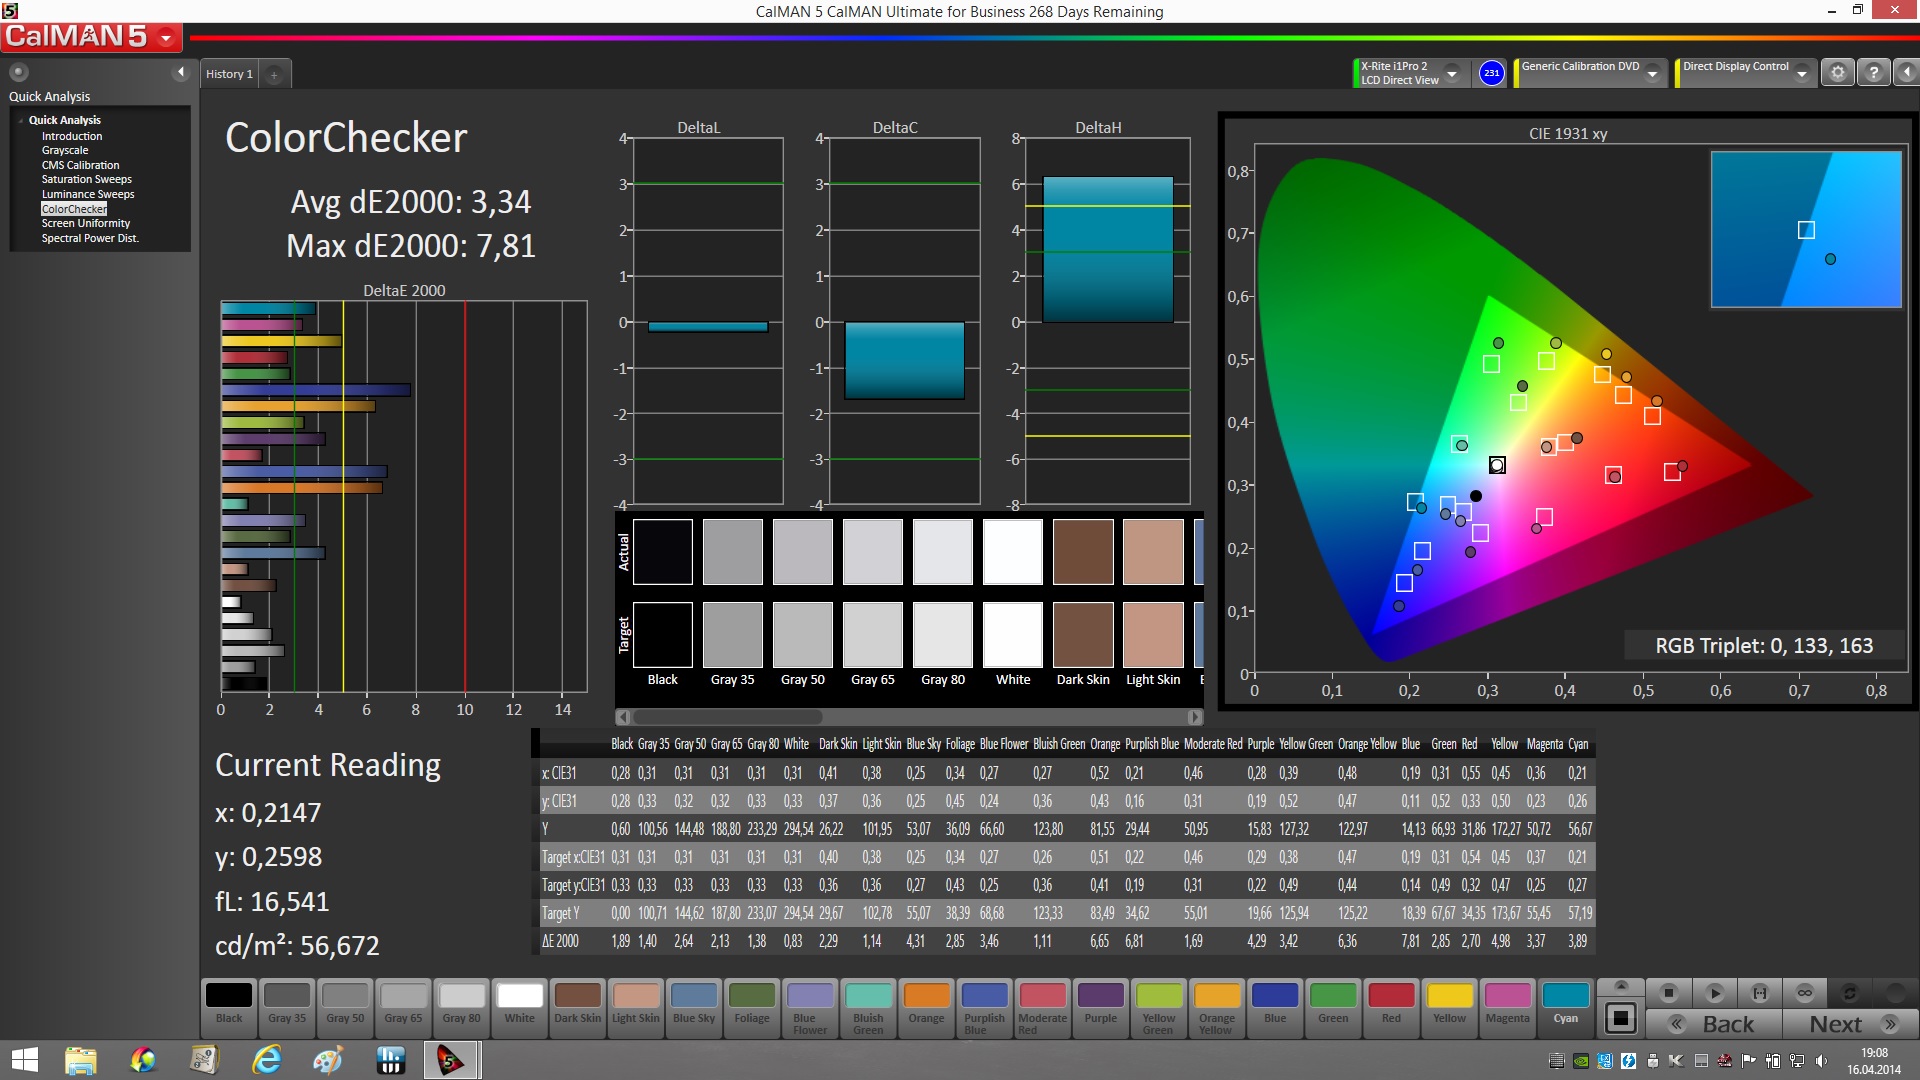Open the Spectral Power Dist. page
This screenshot has height=1080, width=1920.
click(x=90, y=238)
